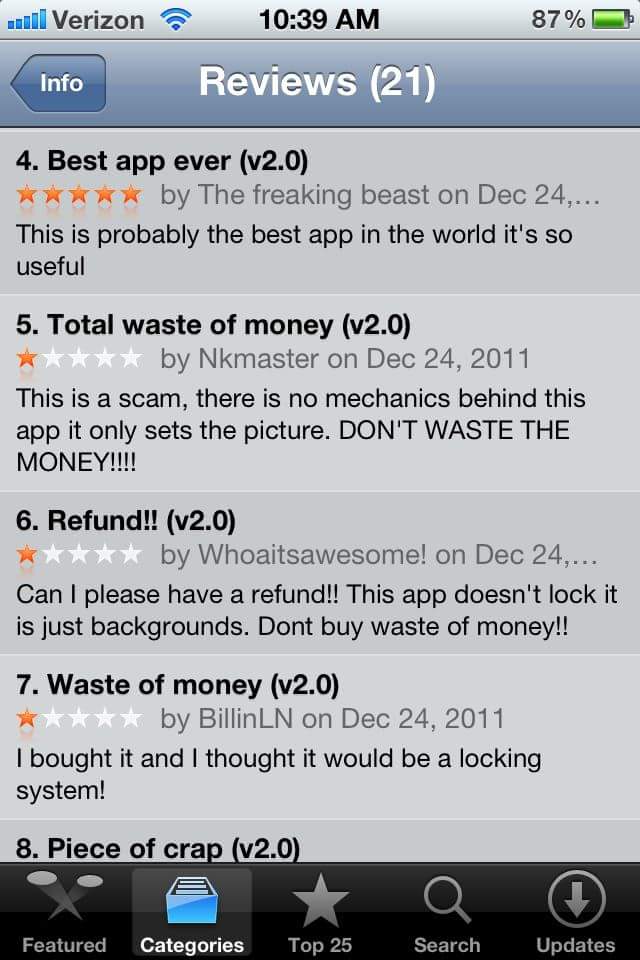Image resolution: width=640 pixels, height=960 pixels.
Task: Tap the one-star rating by Nkmaster
Action: 79,359
